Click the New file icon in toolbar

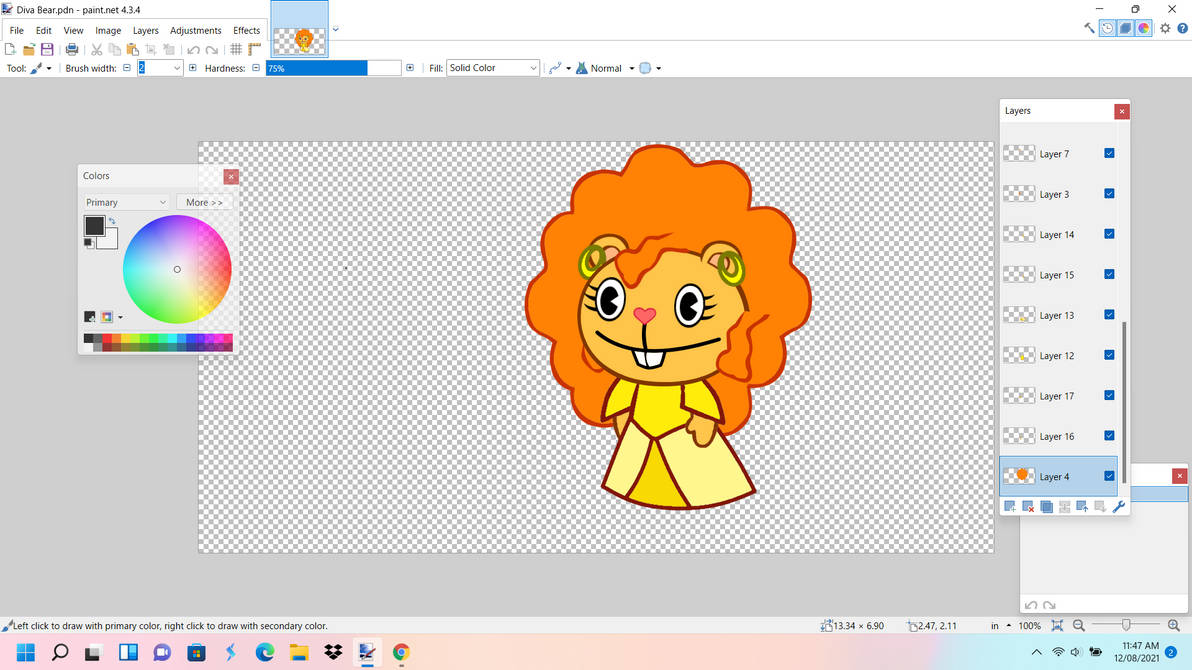click(x=11, y=49)
